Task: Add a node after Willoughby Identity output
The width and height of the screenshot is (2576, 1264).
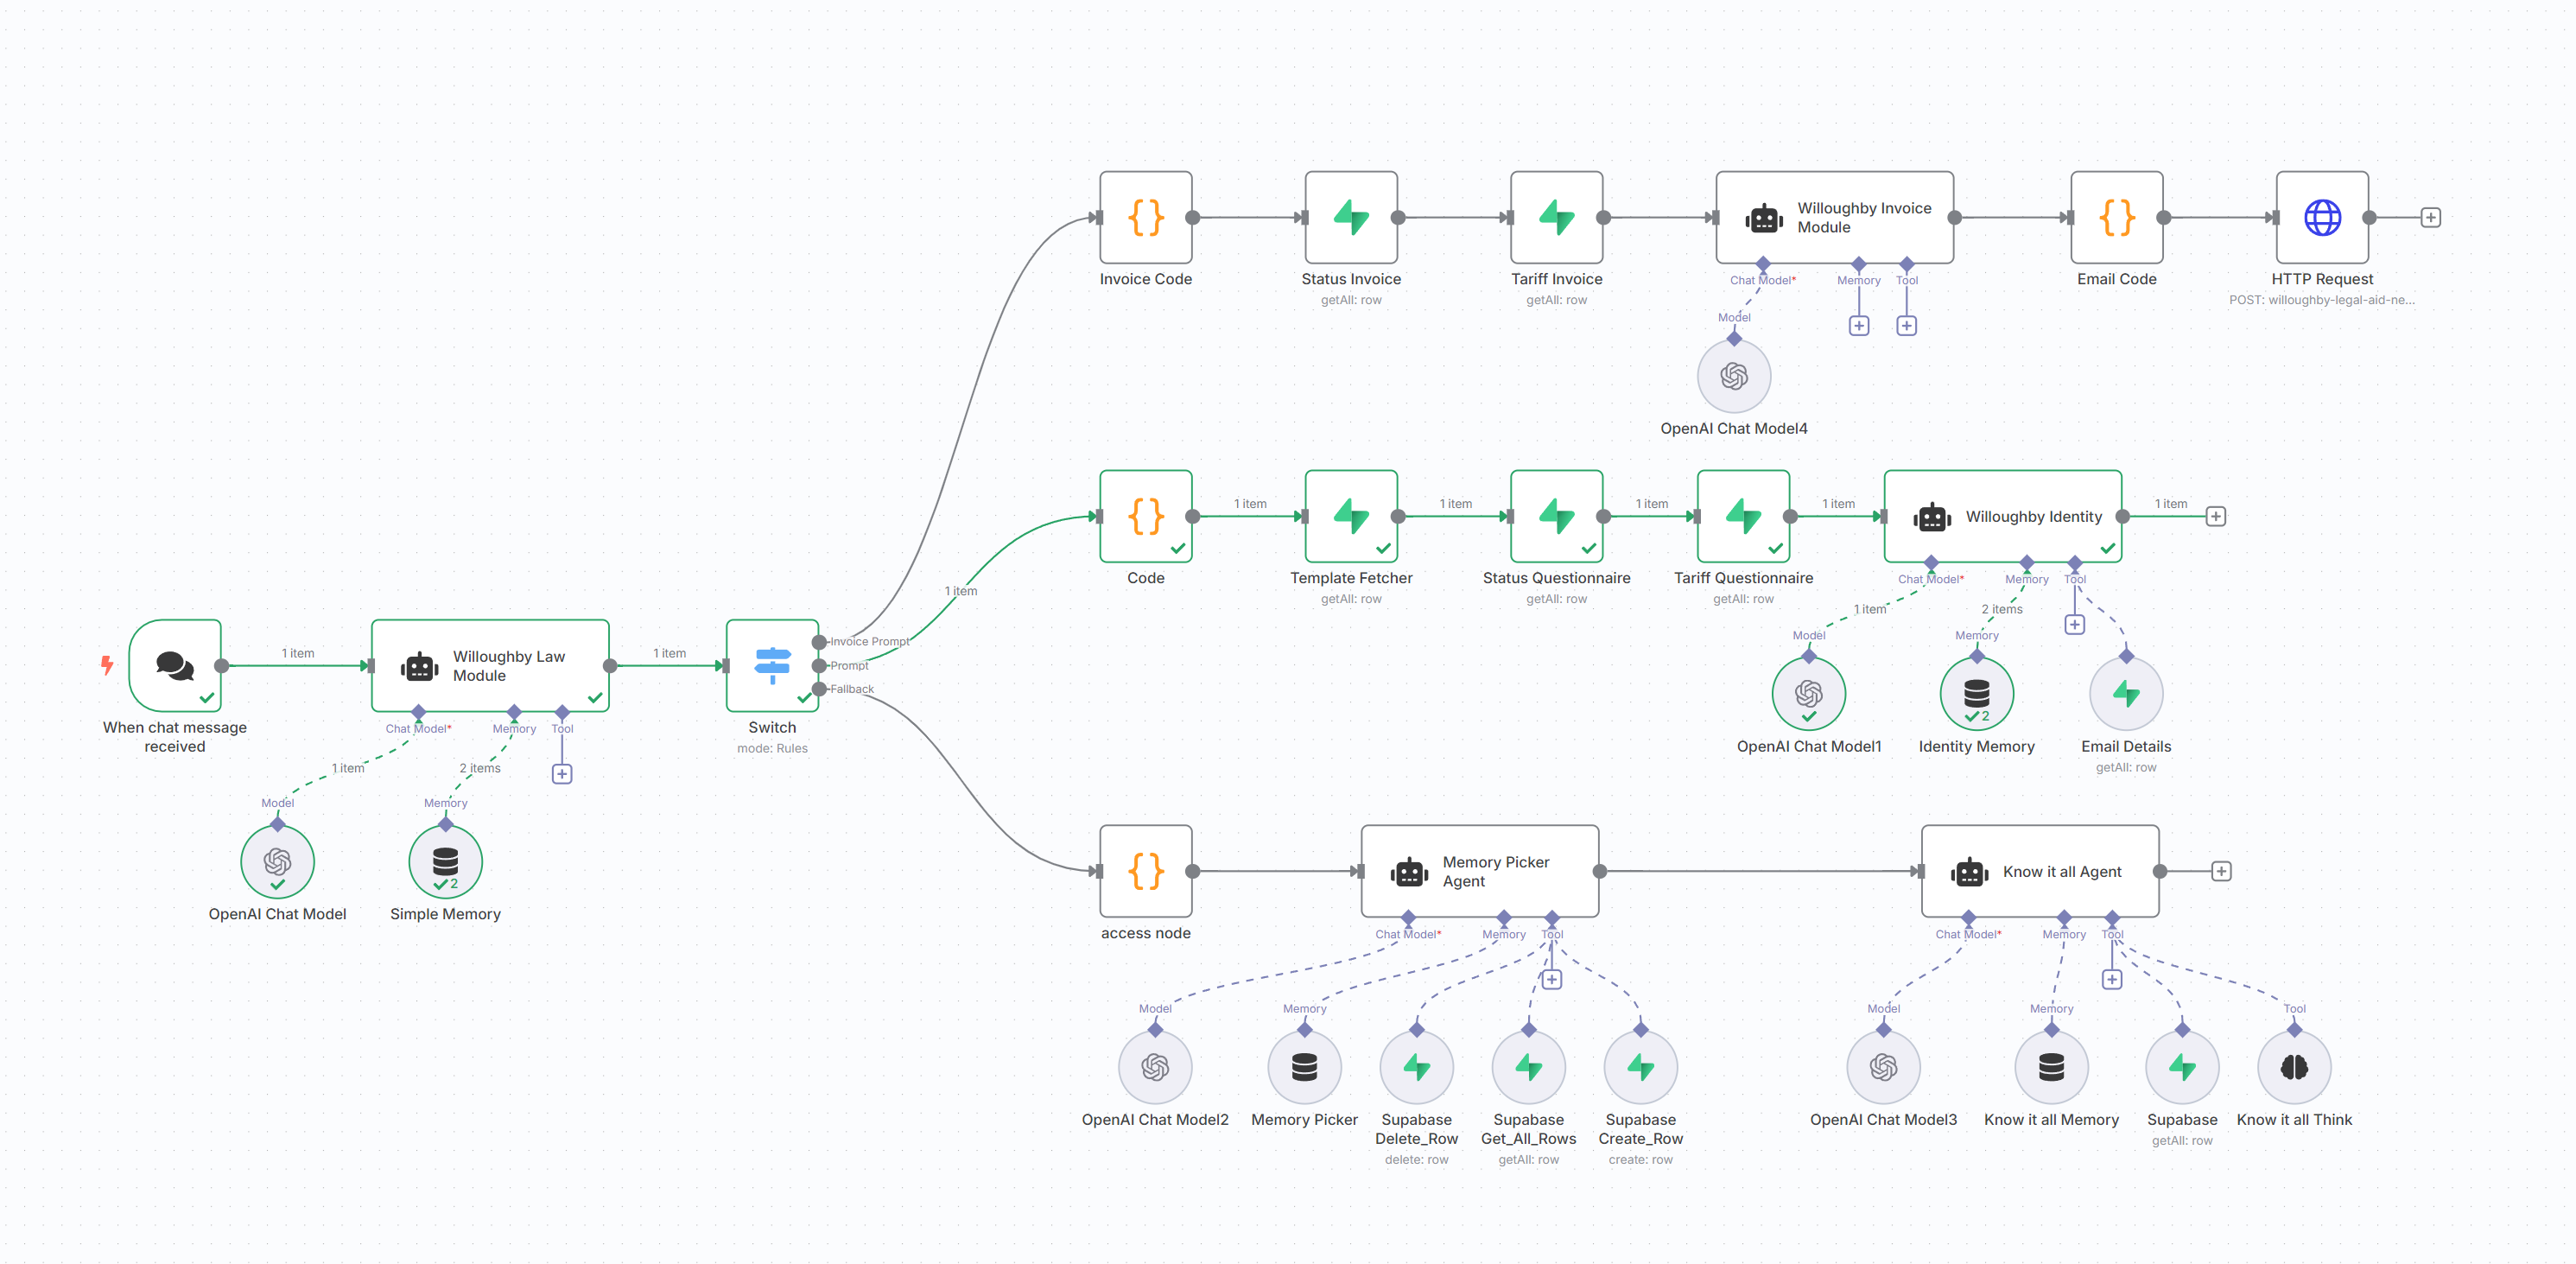Action: click(x=2215, y=516)
